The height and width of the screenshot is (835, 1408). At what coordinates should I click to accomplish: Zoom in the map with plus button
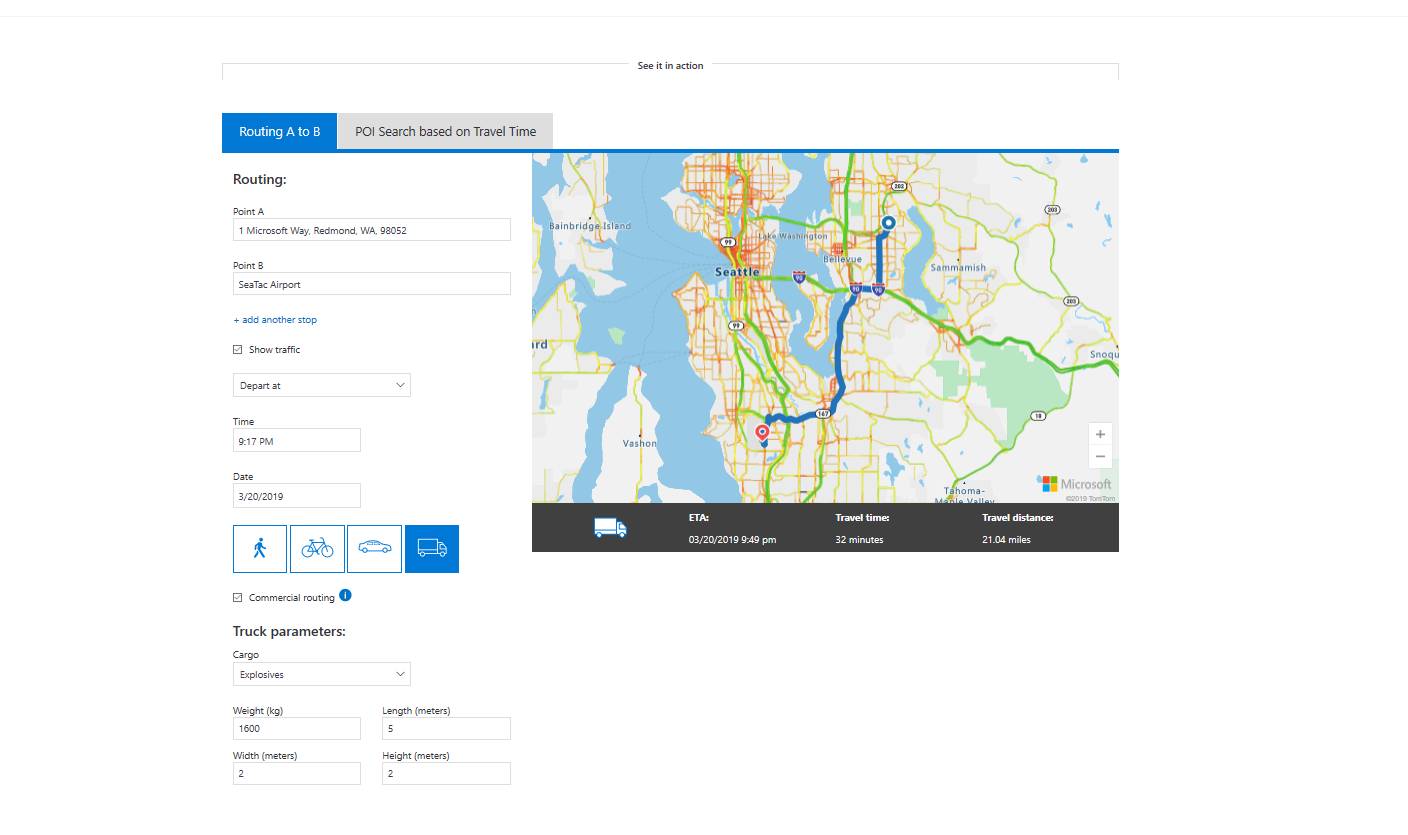click(1100, 434)
